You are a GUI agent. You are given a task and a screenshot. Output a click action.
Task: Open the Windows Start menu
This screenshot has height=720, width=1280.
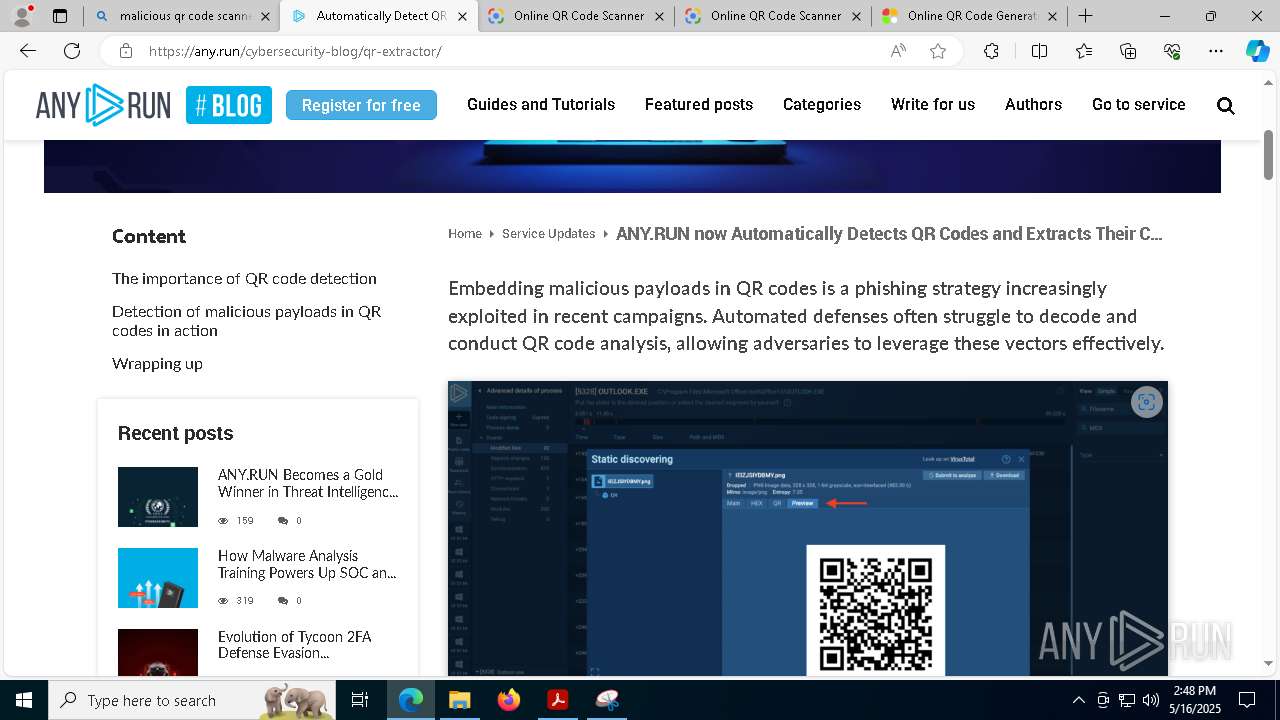coord(24,700)
